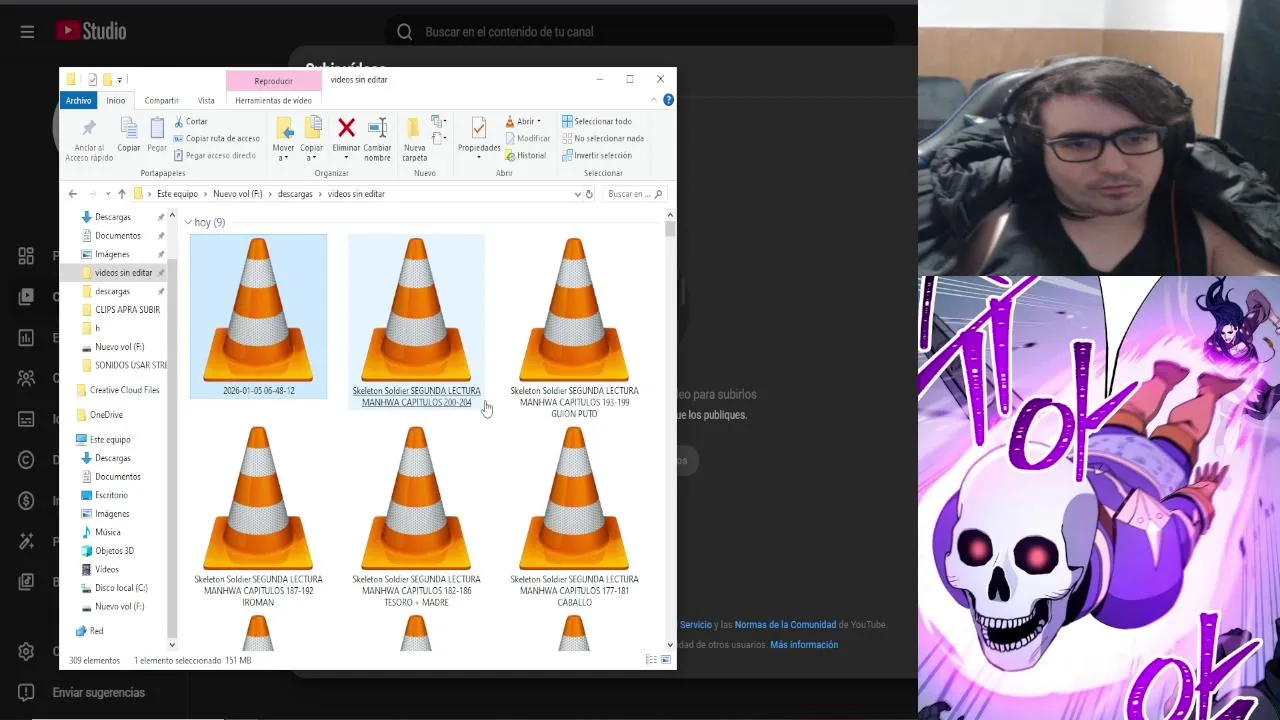Click the Más información link in YouTube Studio
The image size is (1280, 720).
coord(804,645)
